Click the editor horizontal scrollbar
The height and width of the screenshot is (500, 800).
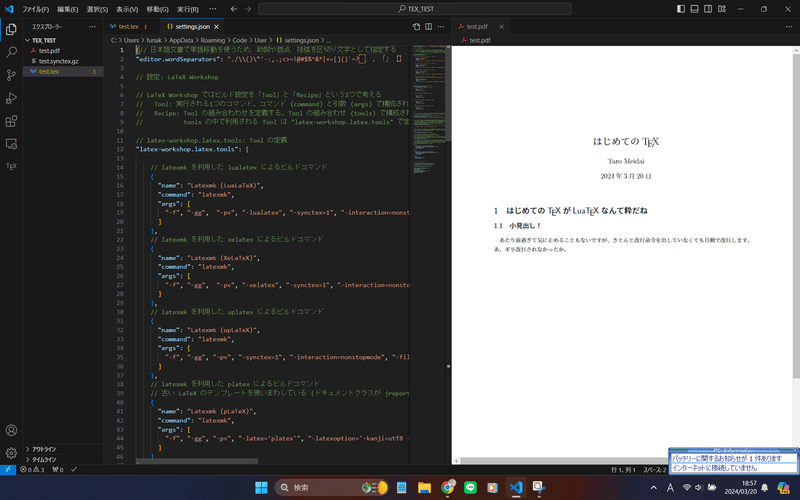[x=197, y=461]
